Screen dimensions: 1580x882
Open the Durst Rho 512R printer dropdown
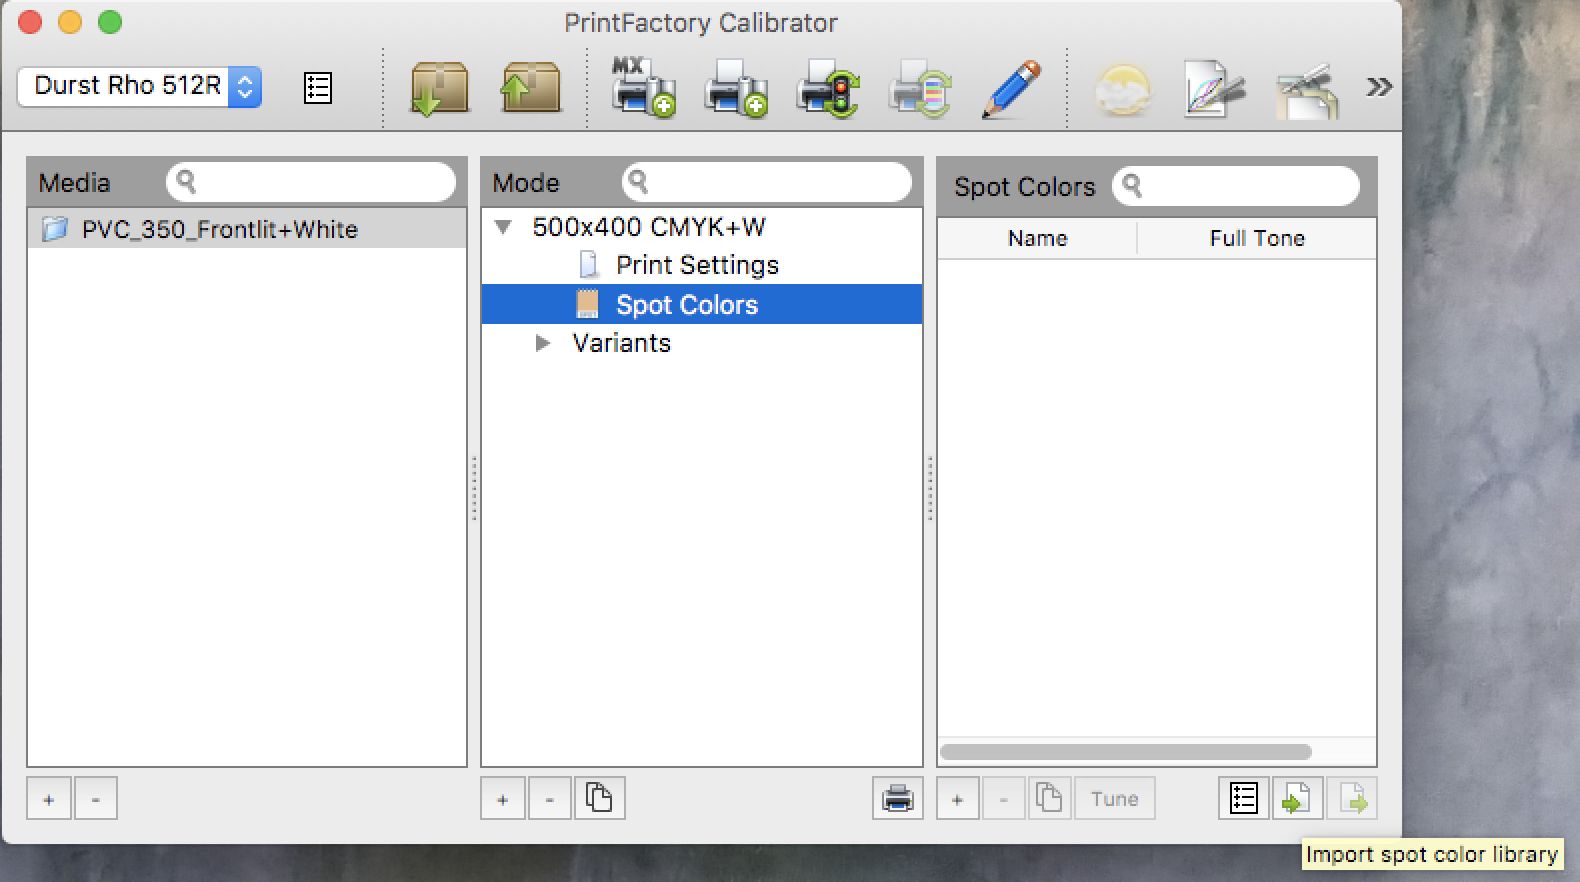[x=139, y=86]
